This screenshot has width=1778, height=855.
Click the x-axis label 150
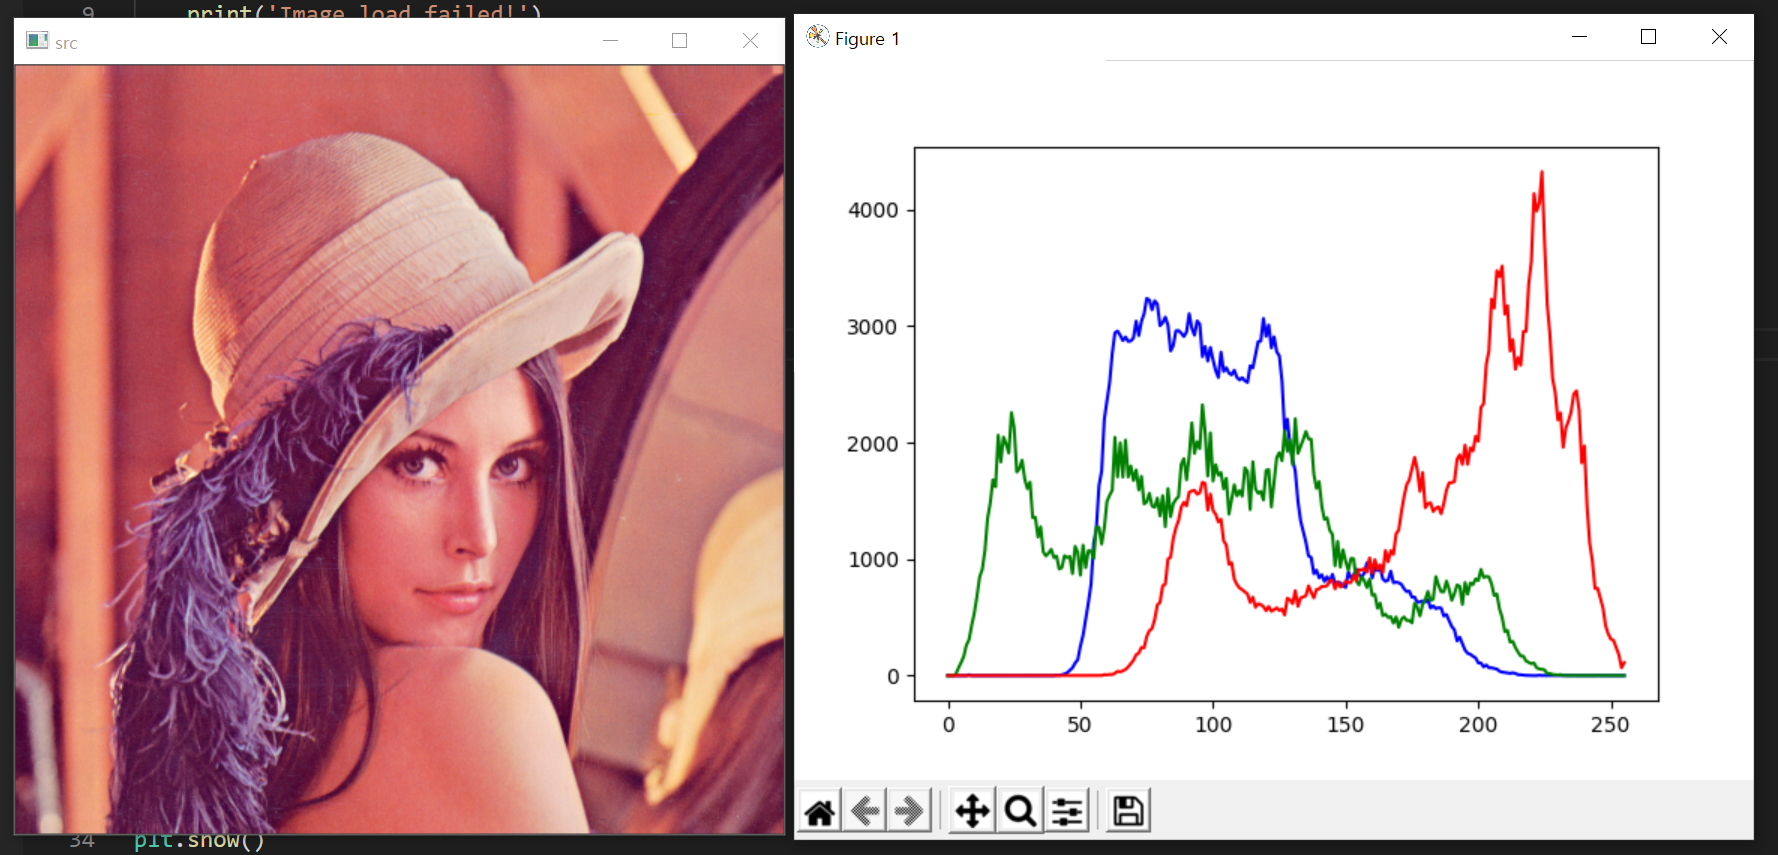(x=1345, y=725)
